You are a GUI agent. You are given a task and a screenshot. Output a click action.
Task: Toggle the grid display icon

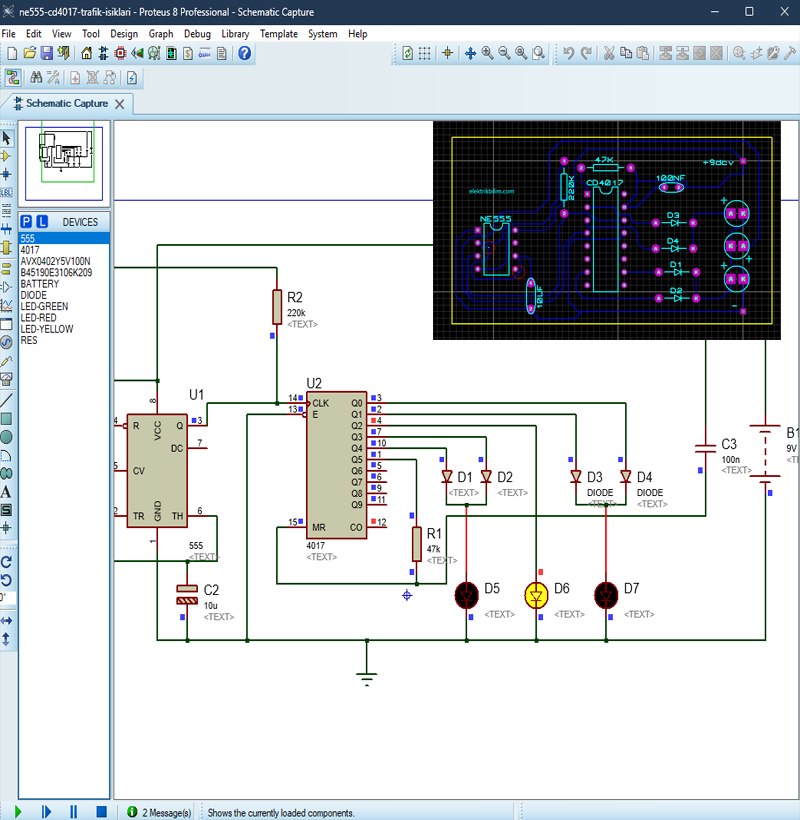coord(425,53)
